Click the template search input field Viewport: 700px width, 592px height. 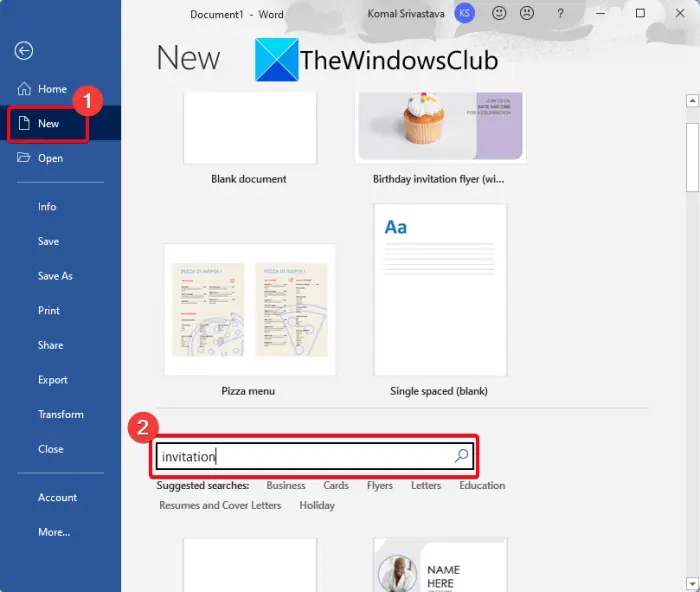[x=314, y=456]
